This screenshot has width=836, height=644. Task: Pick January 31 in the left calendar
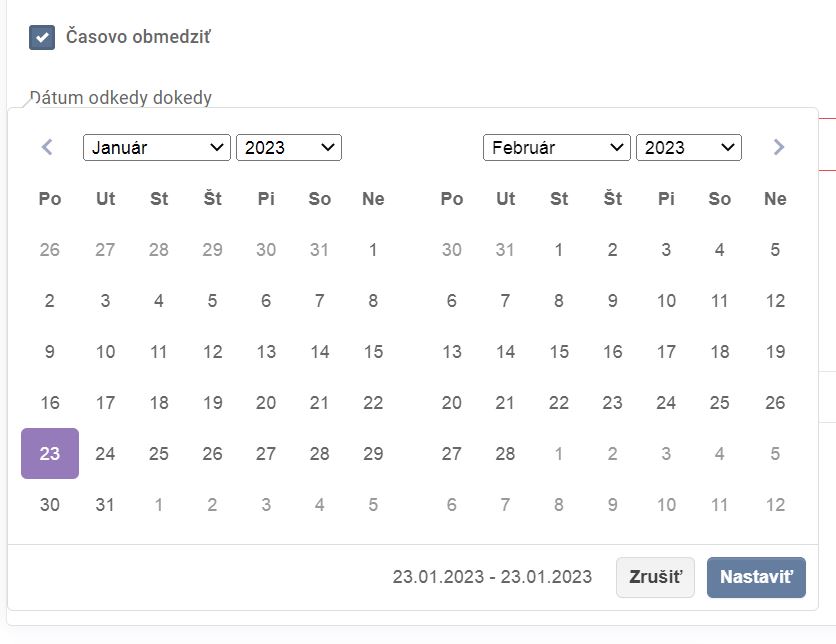105,505
